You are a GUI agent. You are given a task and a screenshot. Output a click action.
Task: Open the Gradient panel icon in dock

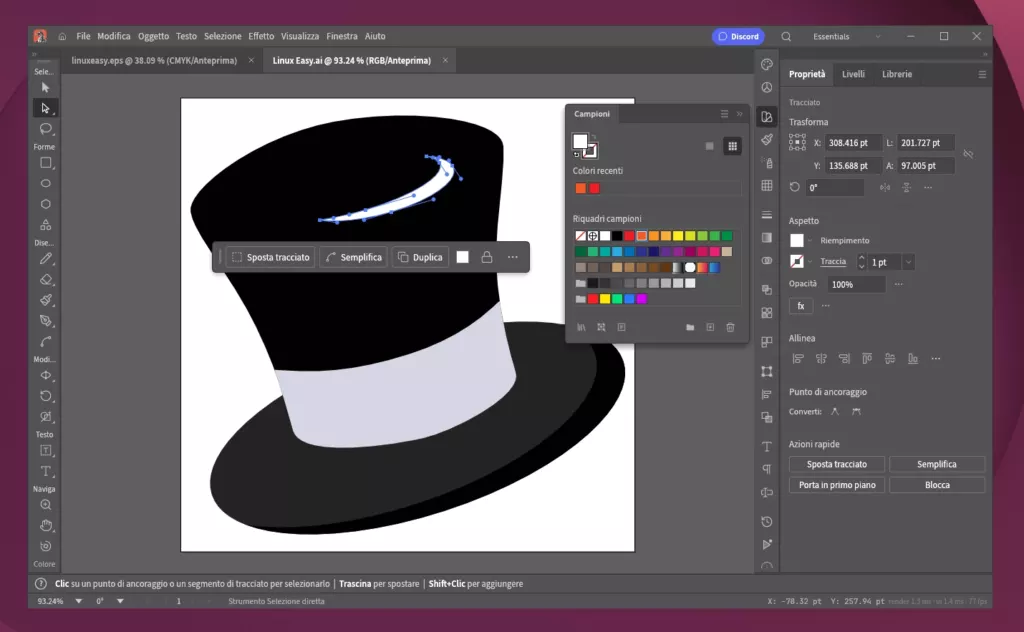click(767, 238)
